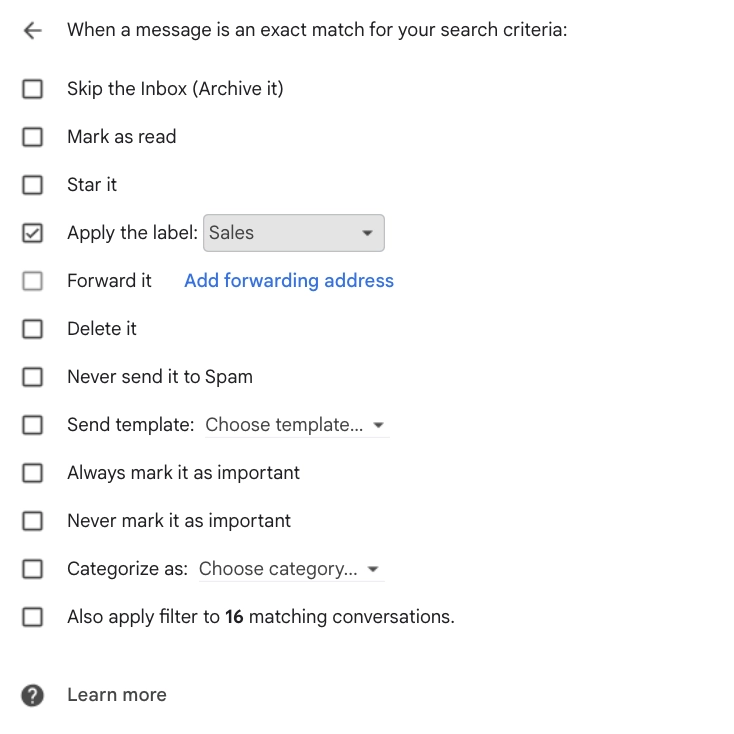The height and width of the screenshot is (734, 734).
Task: Select the Delete it checkbox
Action: (x=33, y=329)
